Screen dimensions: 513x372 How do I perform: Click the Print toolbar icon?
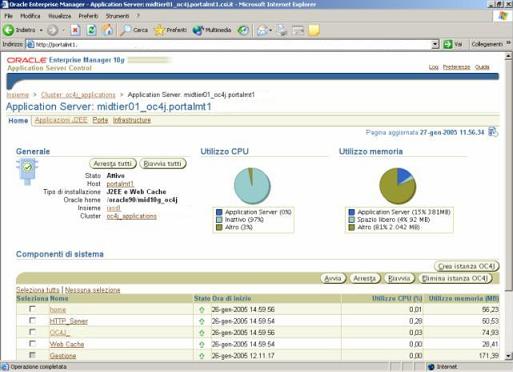282,30
